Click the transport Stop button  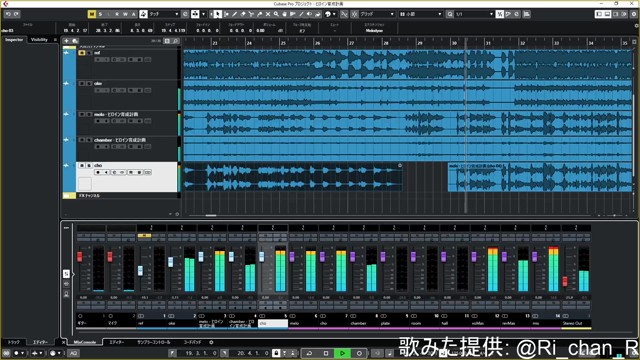pyautogui.click(x=326, y=353)
